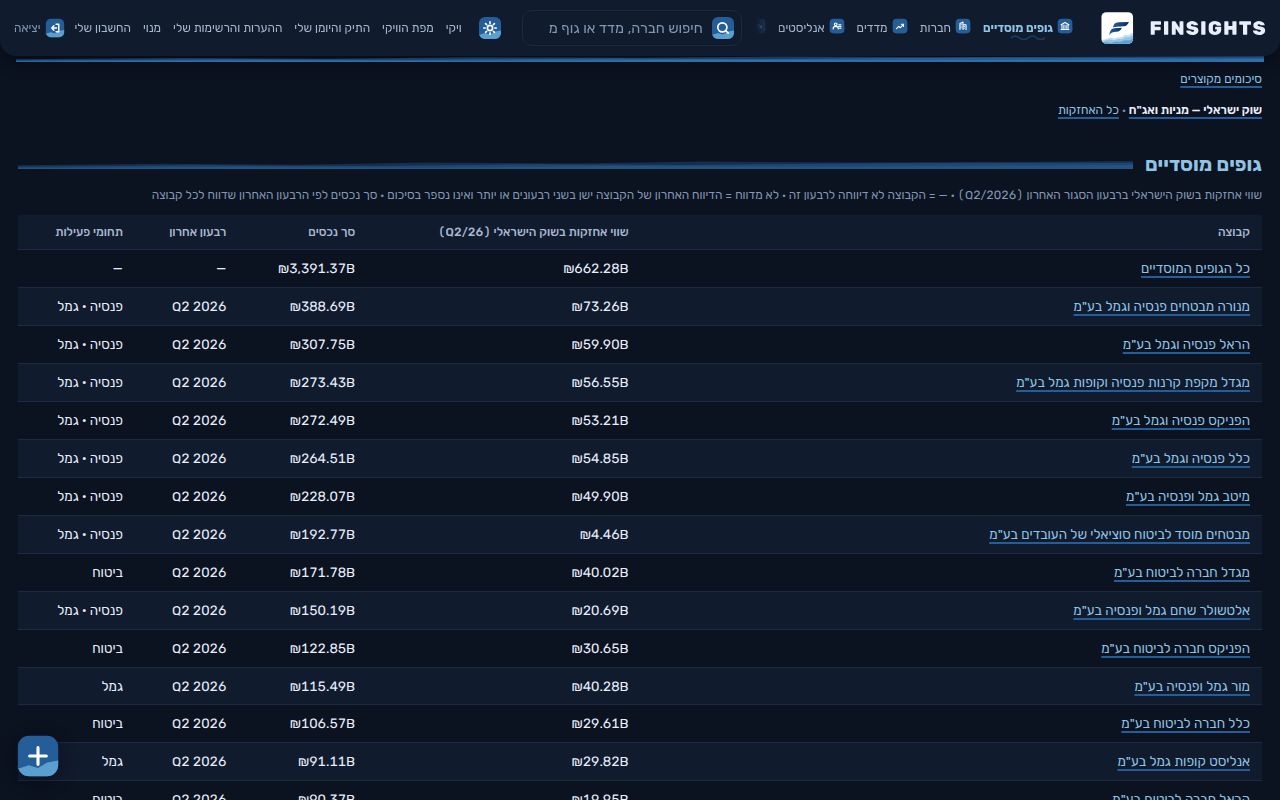1280x800 pixels.
Task: Open the החשבון שלי menu
Action: click(103, 28)
